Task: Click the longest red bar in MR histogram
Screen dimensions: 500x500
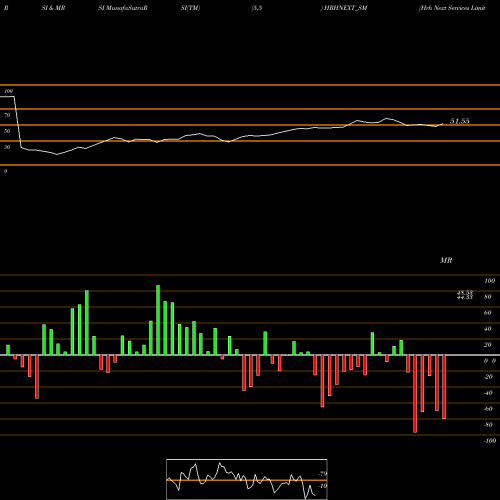Action: (x=415, y=394)
